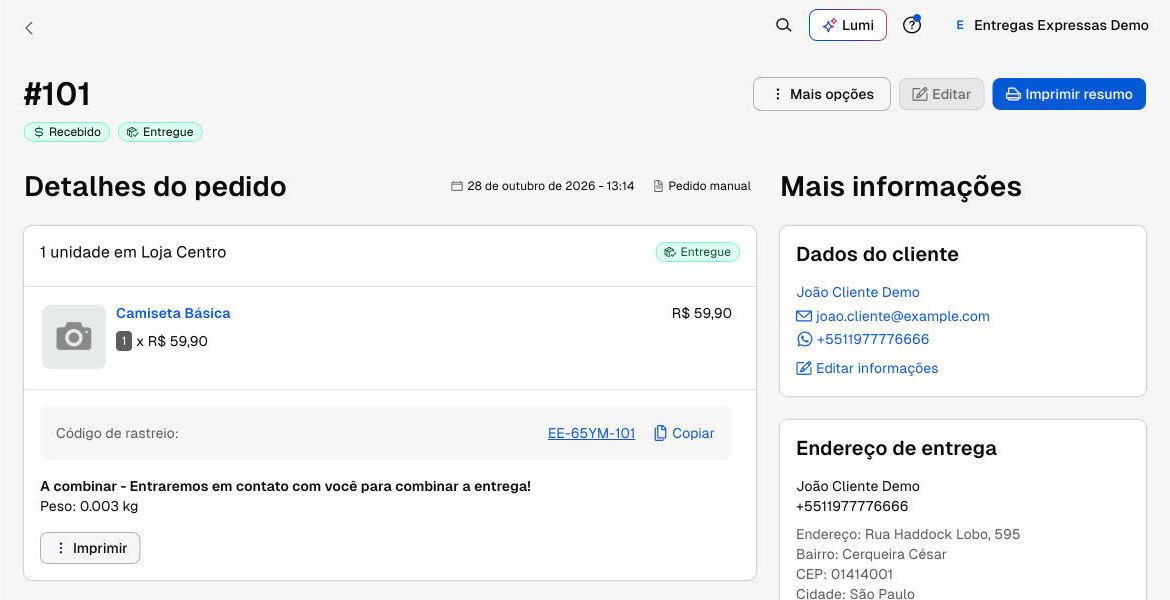Click the text Peso: 0.003 kg
Image resolution: width=1170 pixels, height=600 pixels.
(89, 507)
